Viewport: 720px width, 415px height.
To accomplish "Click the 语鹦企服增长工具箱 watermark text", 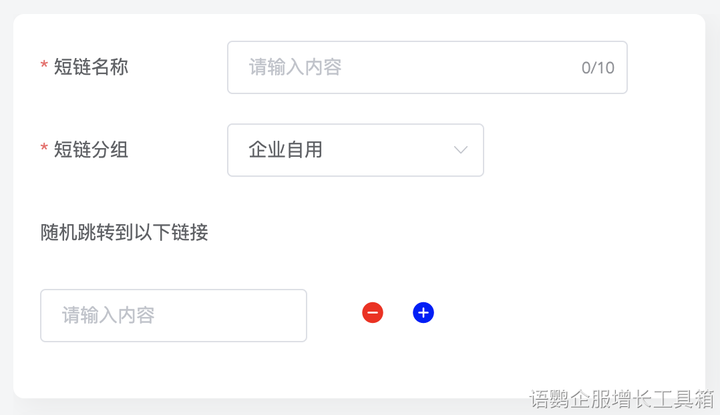I will coord(620,400).
